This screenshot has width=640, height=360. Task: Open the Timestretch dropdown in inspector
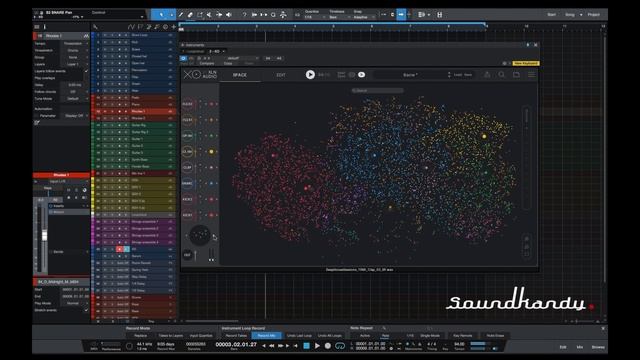coord(76,50)
